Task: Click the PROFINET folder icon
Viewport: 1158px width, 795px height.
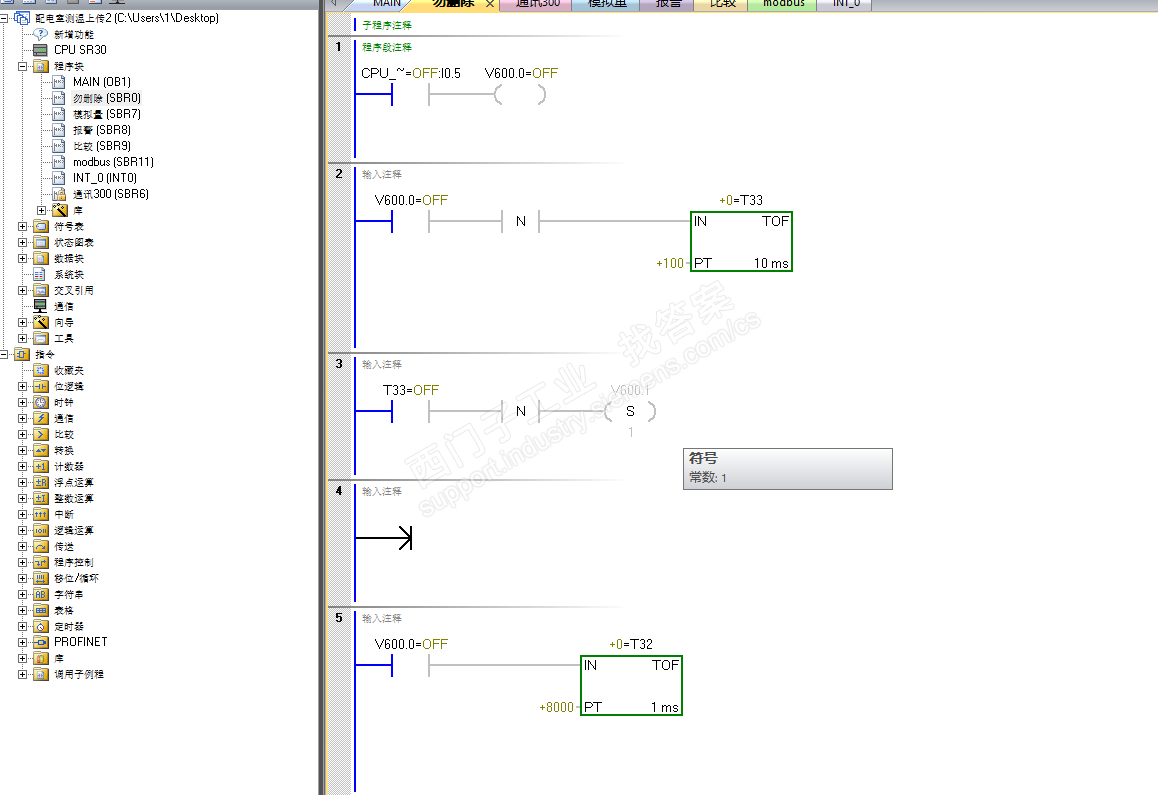Action: coord(41,643)
